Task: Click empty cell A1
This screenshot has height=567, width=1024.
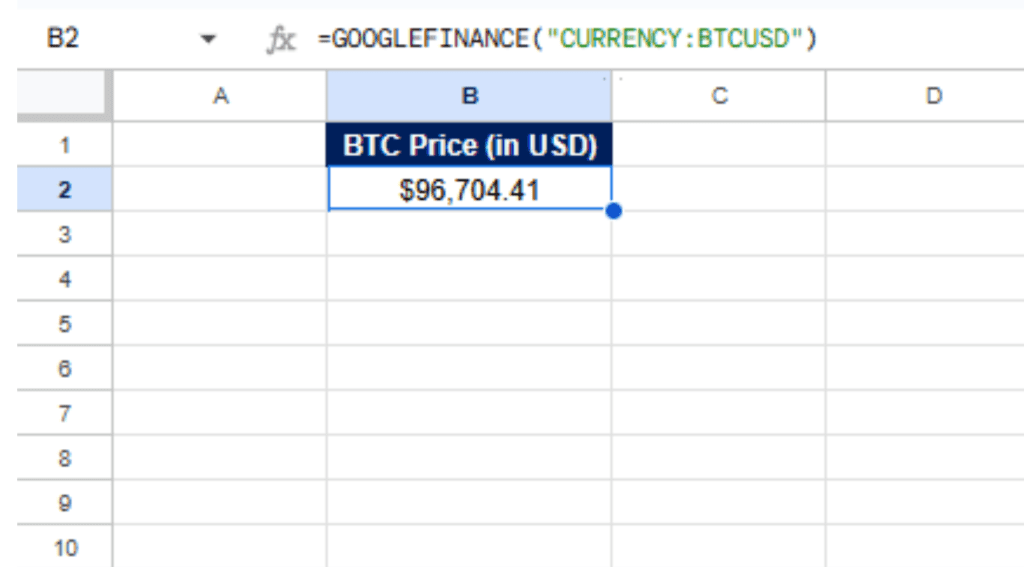Action: coord(220,146)
